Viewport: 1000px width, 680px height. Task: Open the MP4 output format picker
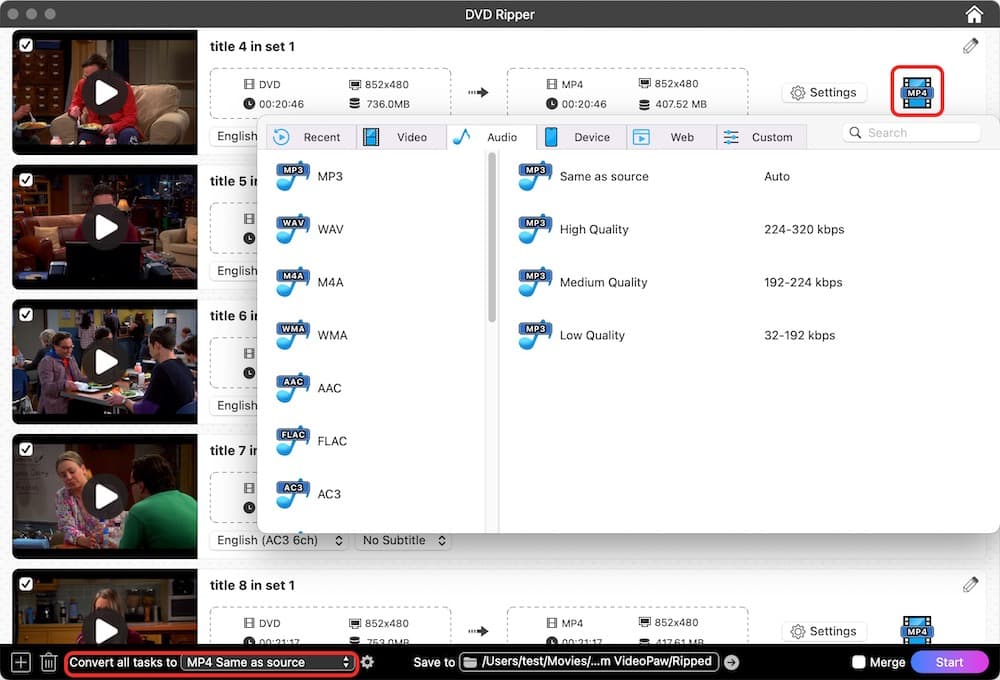[917, 92]
